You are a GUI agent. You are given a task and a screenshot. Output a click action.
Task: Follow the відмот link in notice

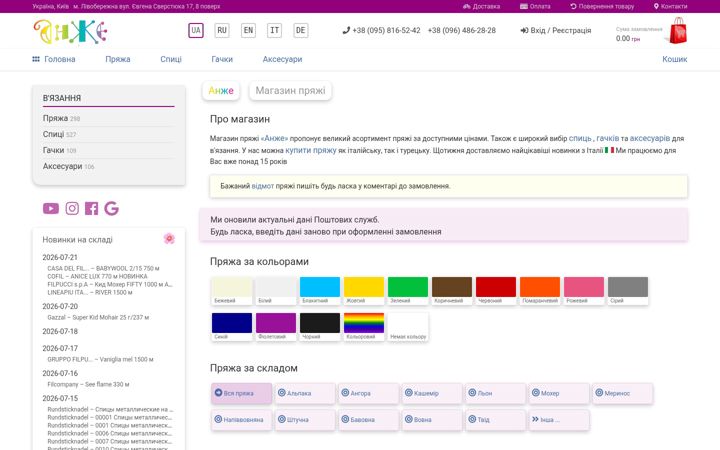(x=263, y=186)
